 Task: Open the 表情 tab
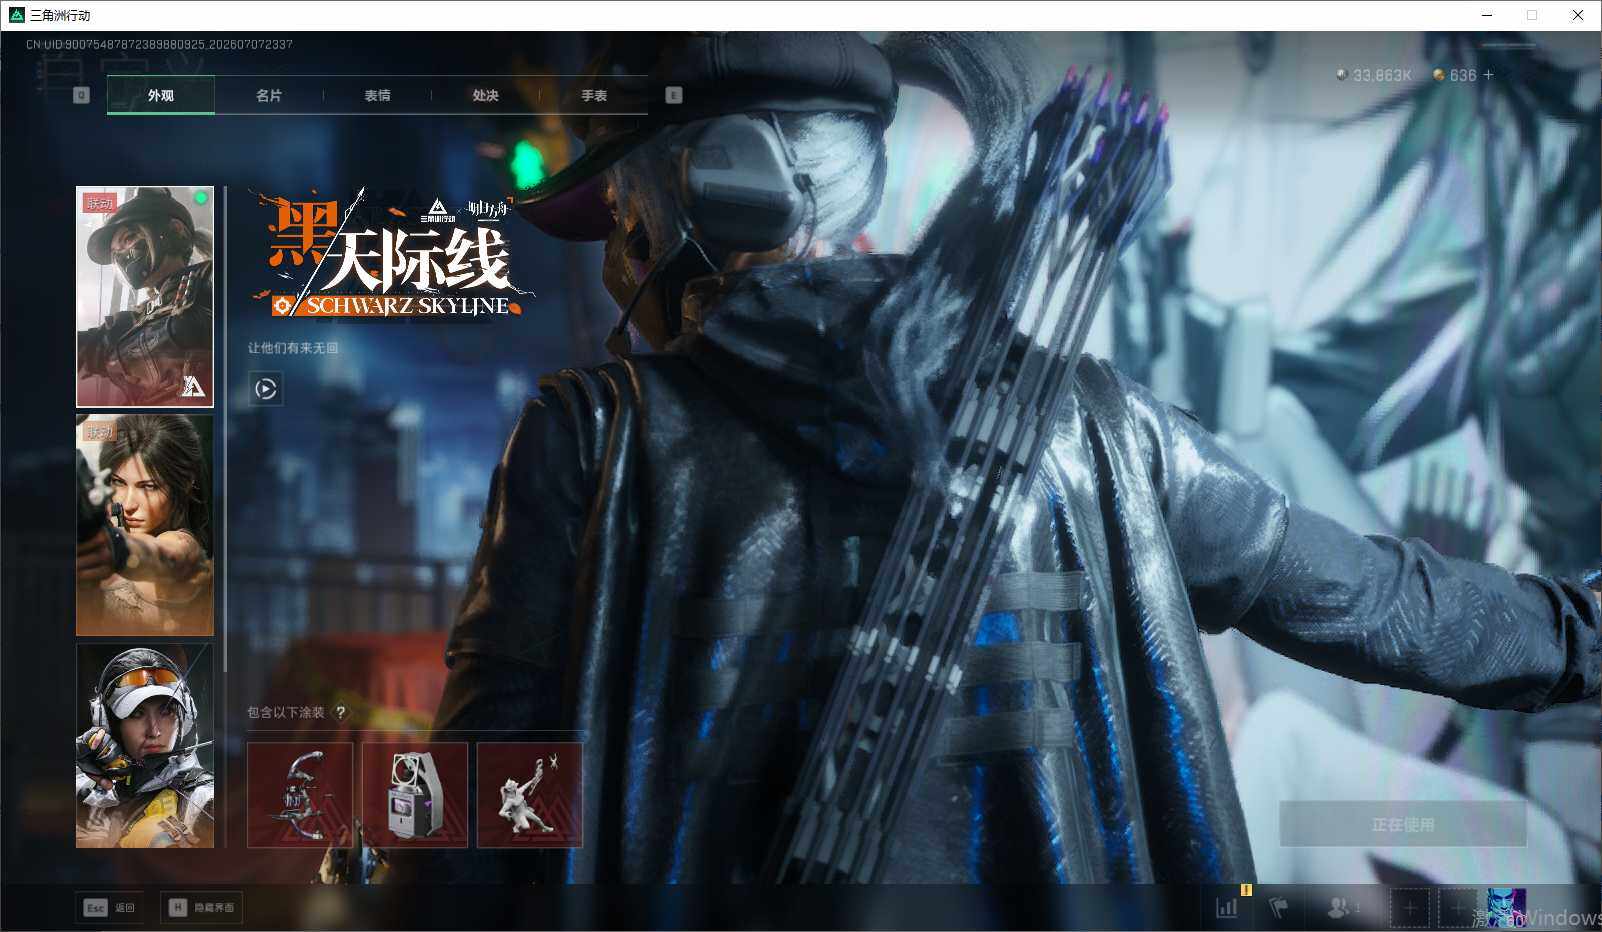click(377, 96)
